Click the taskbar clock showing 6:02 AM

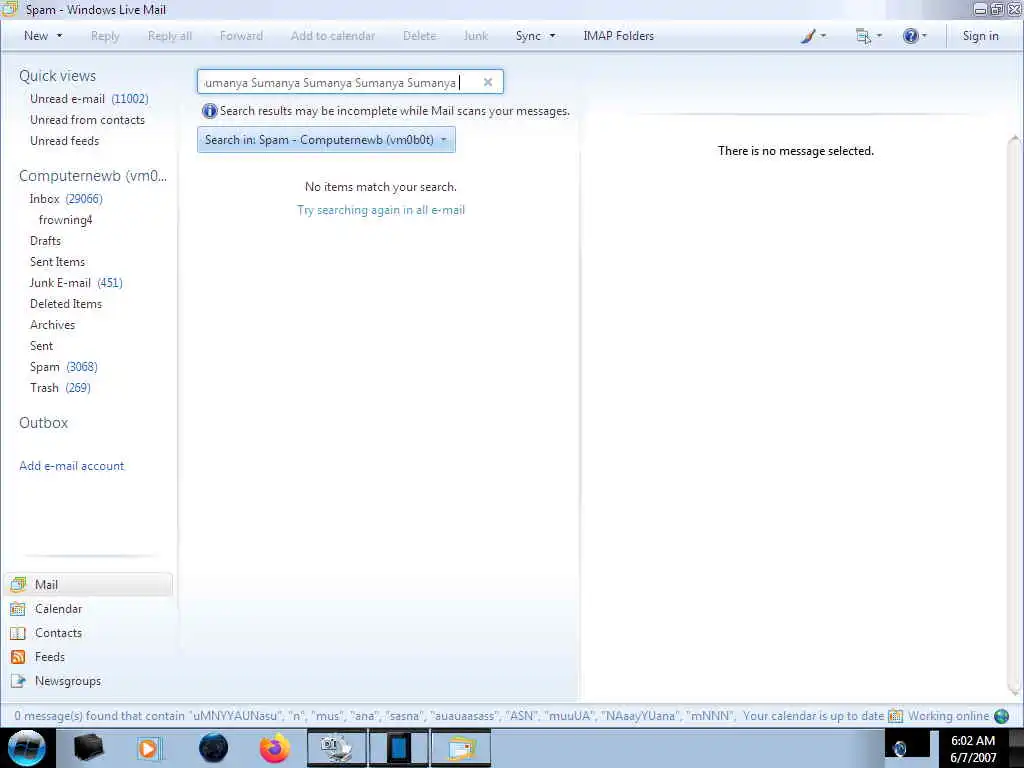(973, 749)
